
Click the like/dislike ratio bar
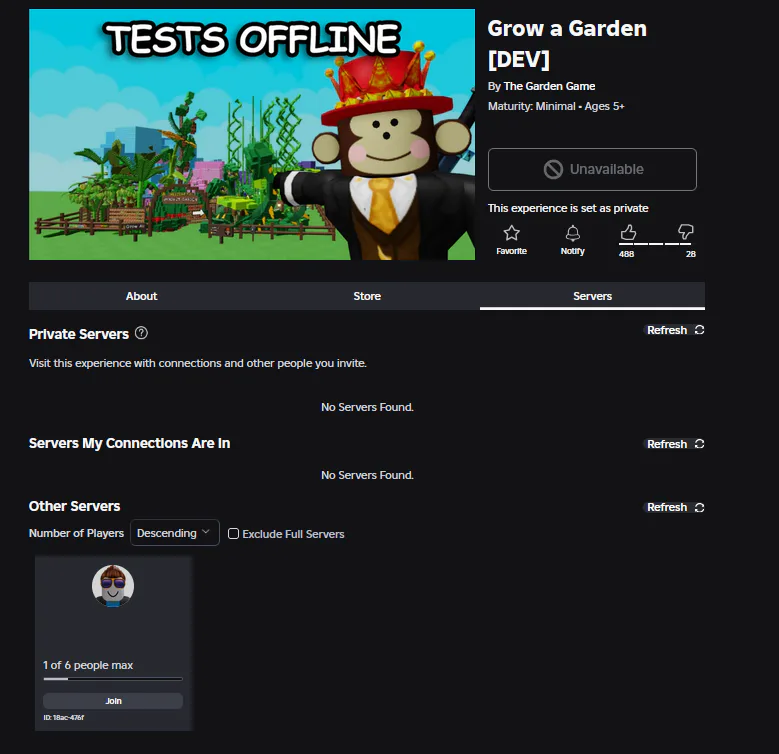point(655,244)
